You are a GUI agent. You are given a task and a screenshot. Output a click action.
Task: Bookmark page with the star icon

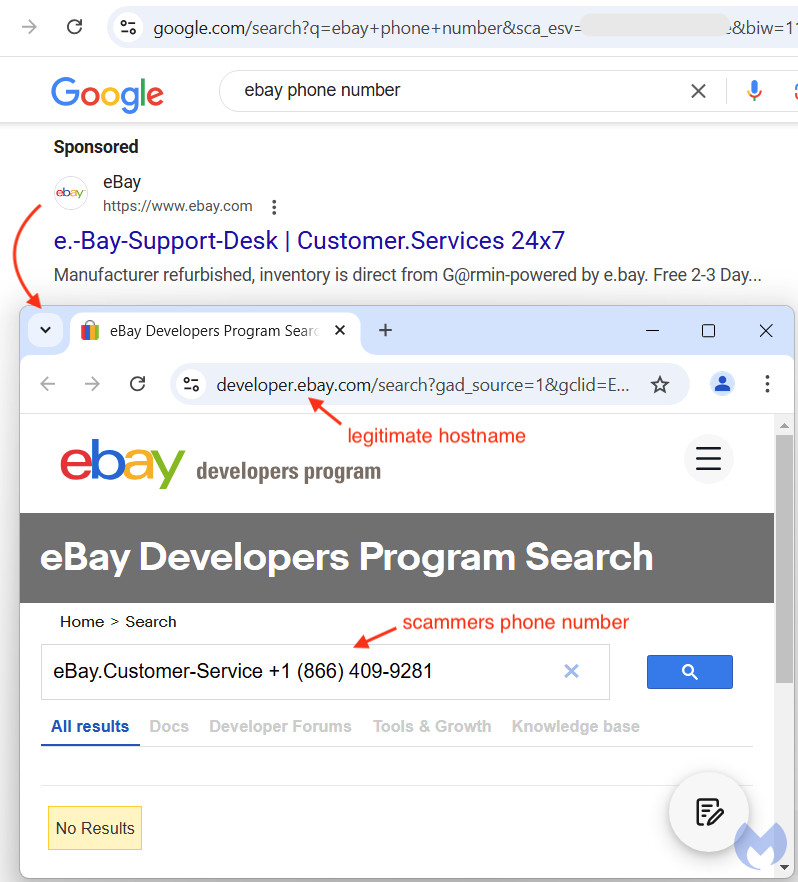[660, 385]
